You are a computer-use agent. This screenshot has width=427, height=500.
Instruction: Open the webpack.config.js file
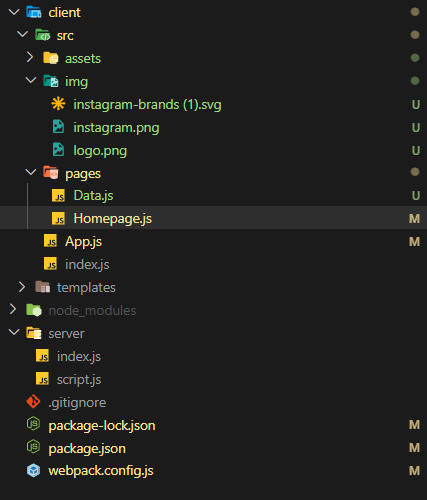[101, 471]
